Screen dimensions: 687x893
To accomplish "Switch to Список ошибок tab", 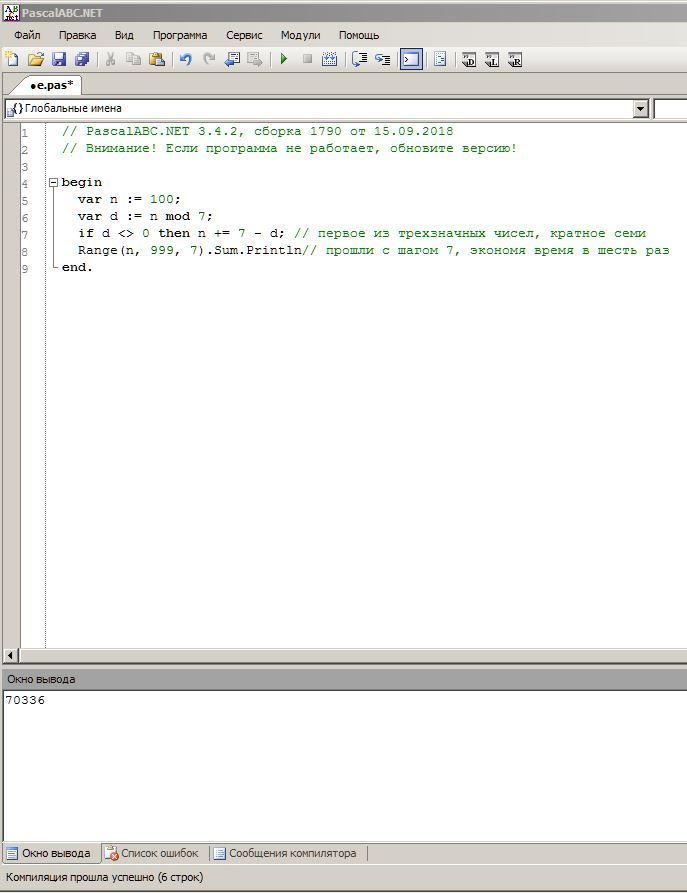I will coord(154,853).
